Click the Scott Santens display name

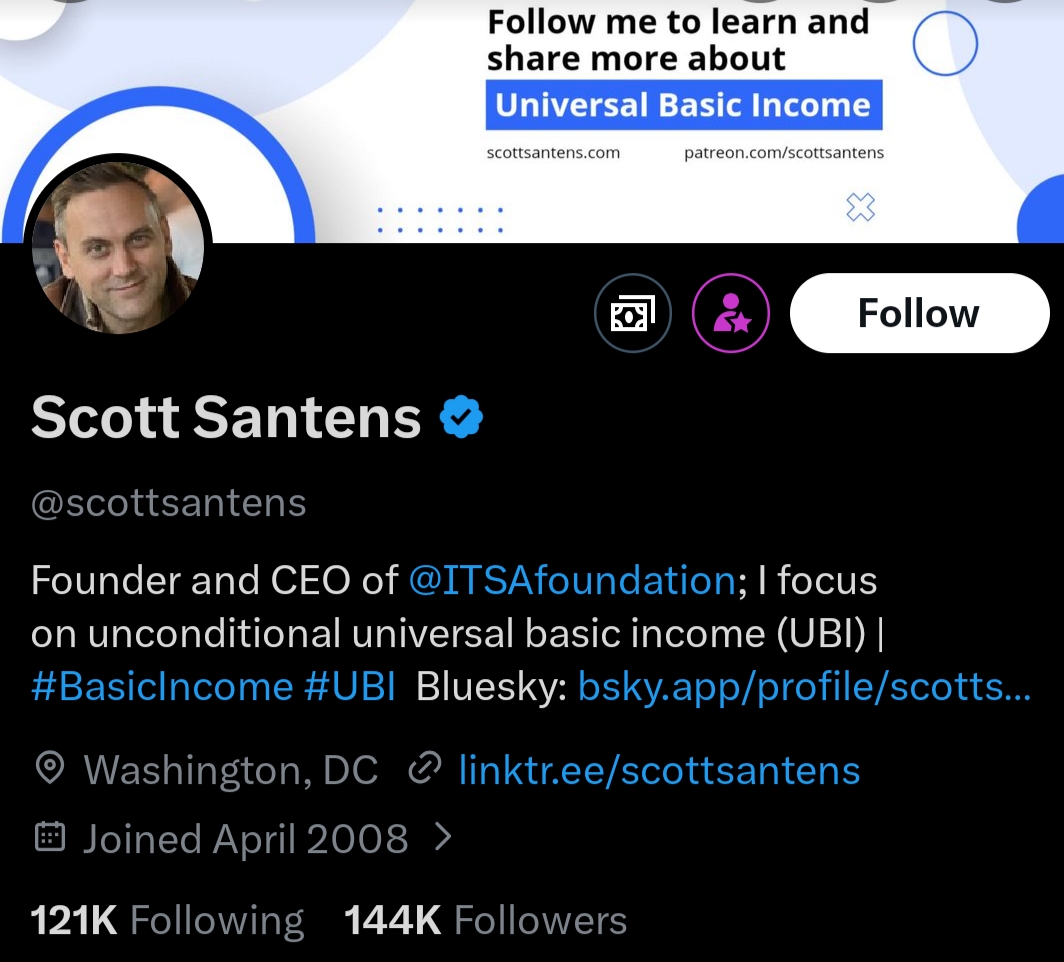(226, 418)
